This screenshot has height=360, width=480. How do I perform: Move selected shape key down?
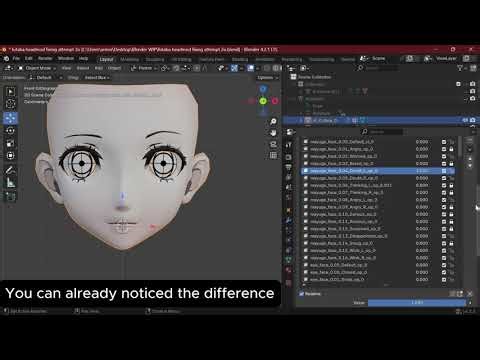(470, 165)
